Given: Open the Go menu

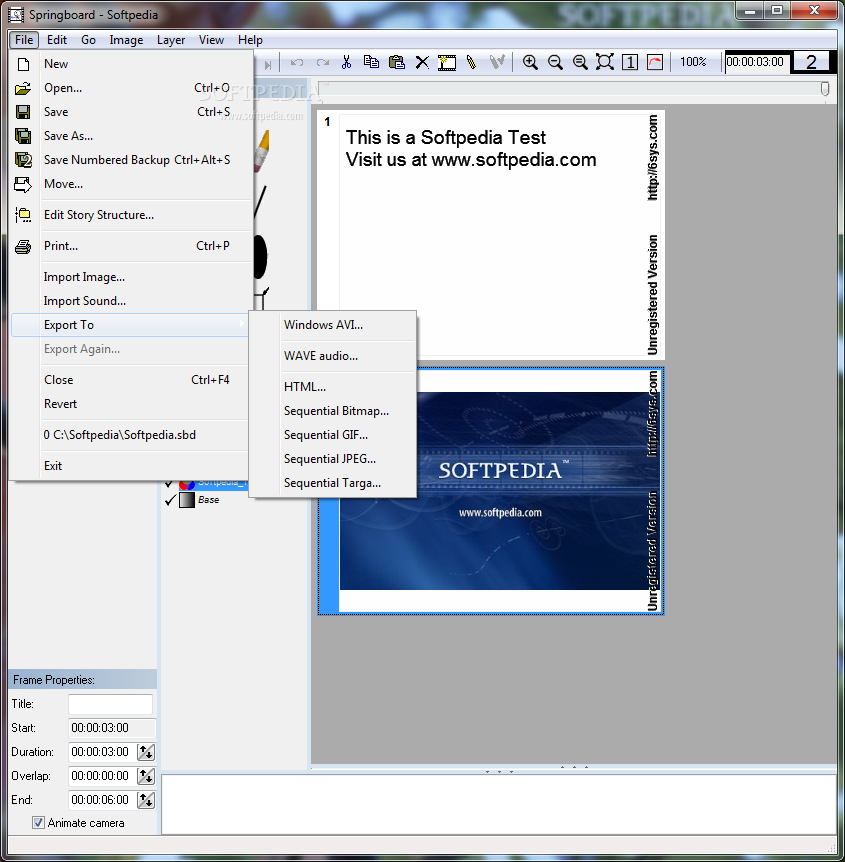Looking at the screenshot, I should click(88, 40).
